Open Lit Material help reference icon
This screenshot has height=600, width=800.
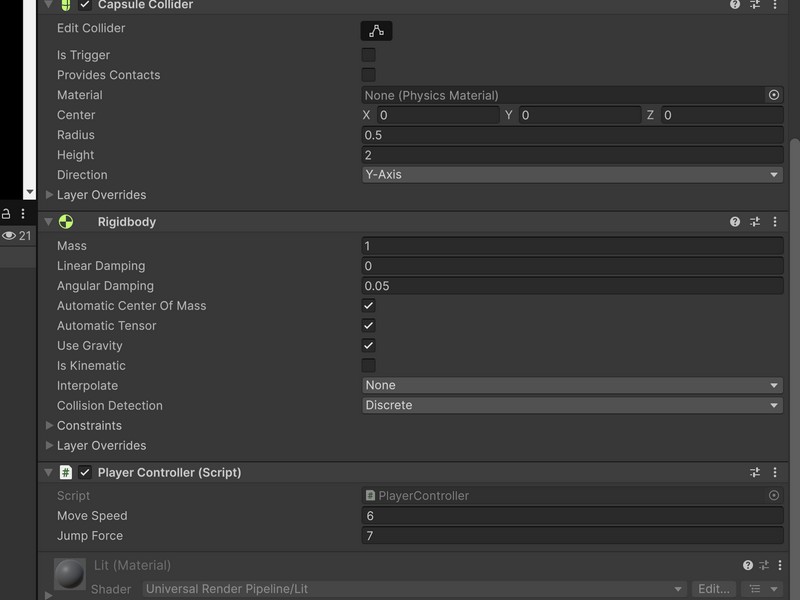(748, 565)
